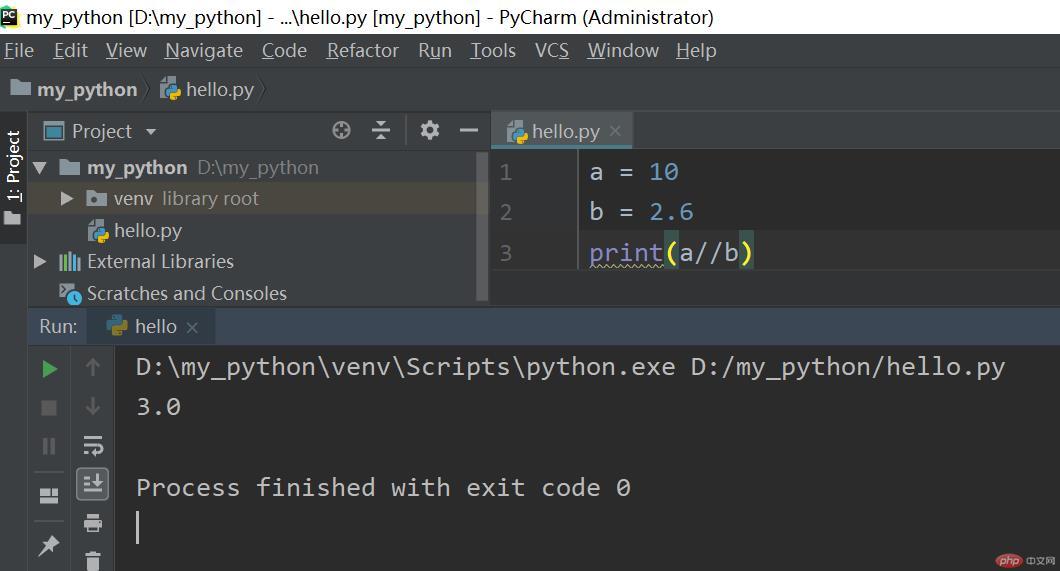
Task: Open the Refactor menu
Action: pos(362,50)
